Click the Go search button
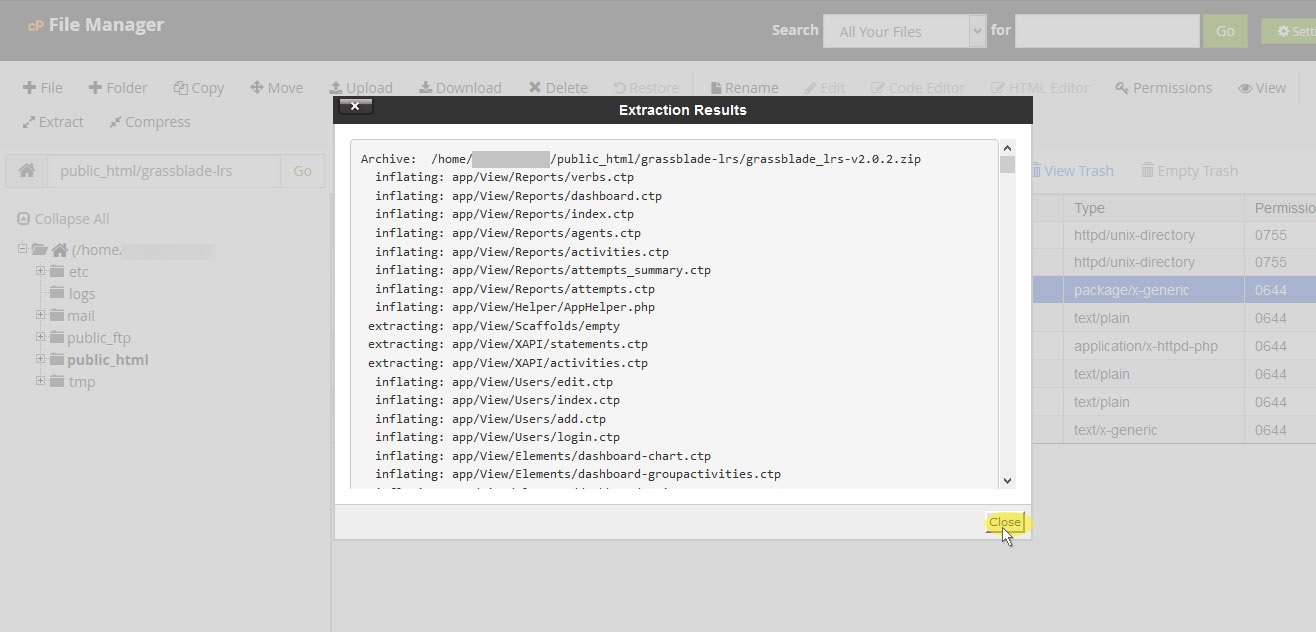Image resolution: width=1316 pixels, height=632 pixels. 1225,31
